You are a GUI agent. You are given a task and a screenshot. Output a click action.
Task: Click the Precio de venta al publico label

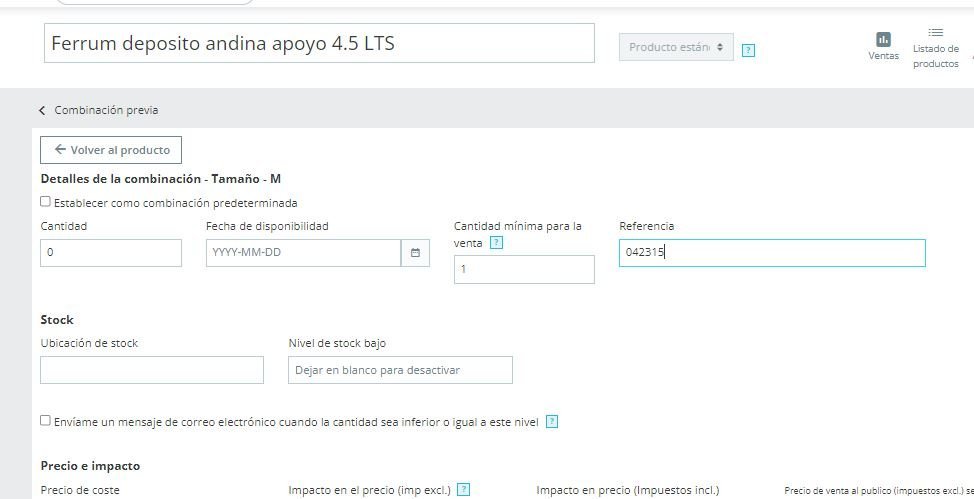pos(879,491)
